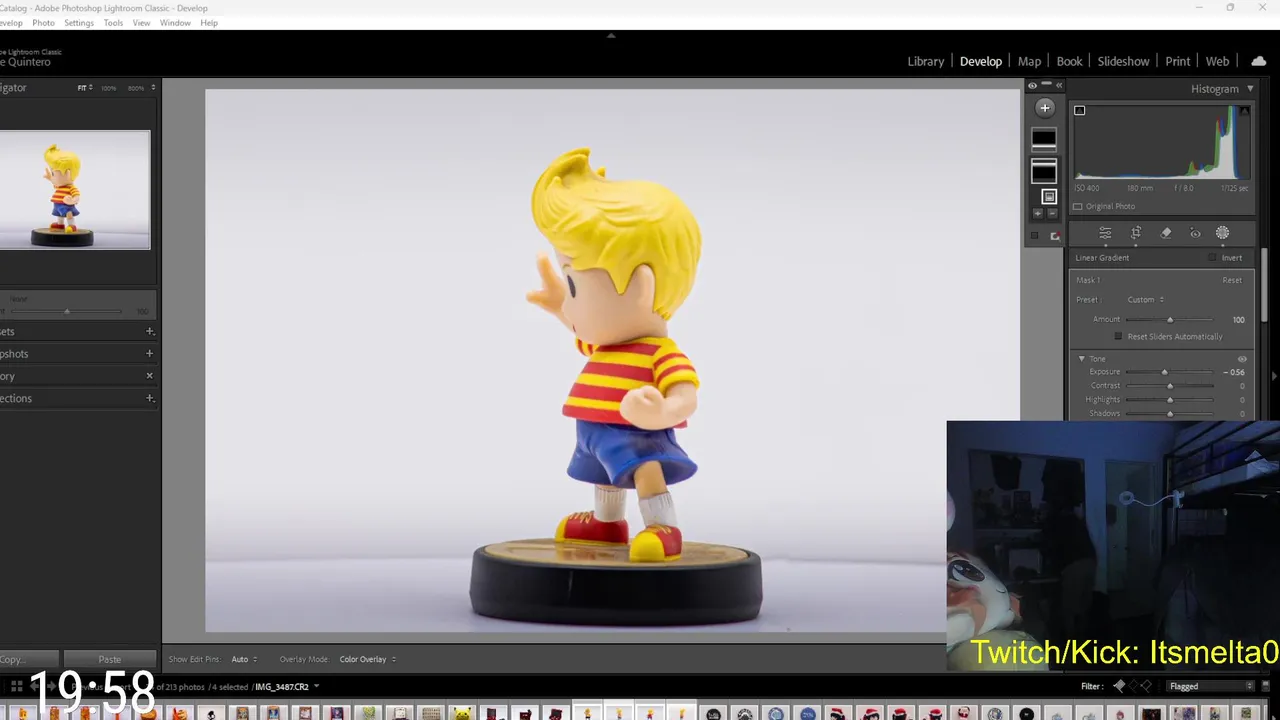Switch to the Print module
Screen dimensions: 1280x720
(x=1177, y=61)
